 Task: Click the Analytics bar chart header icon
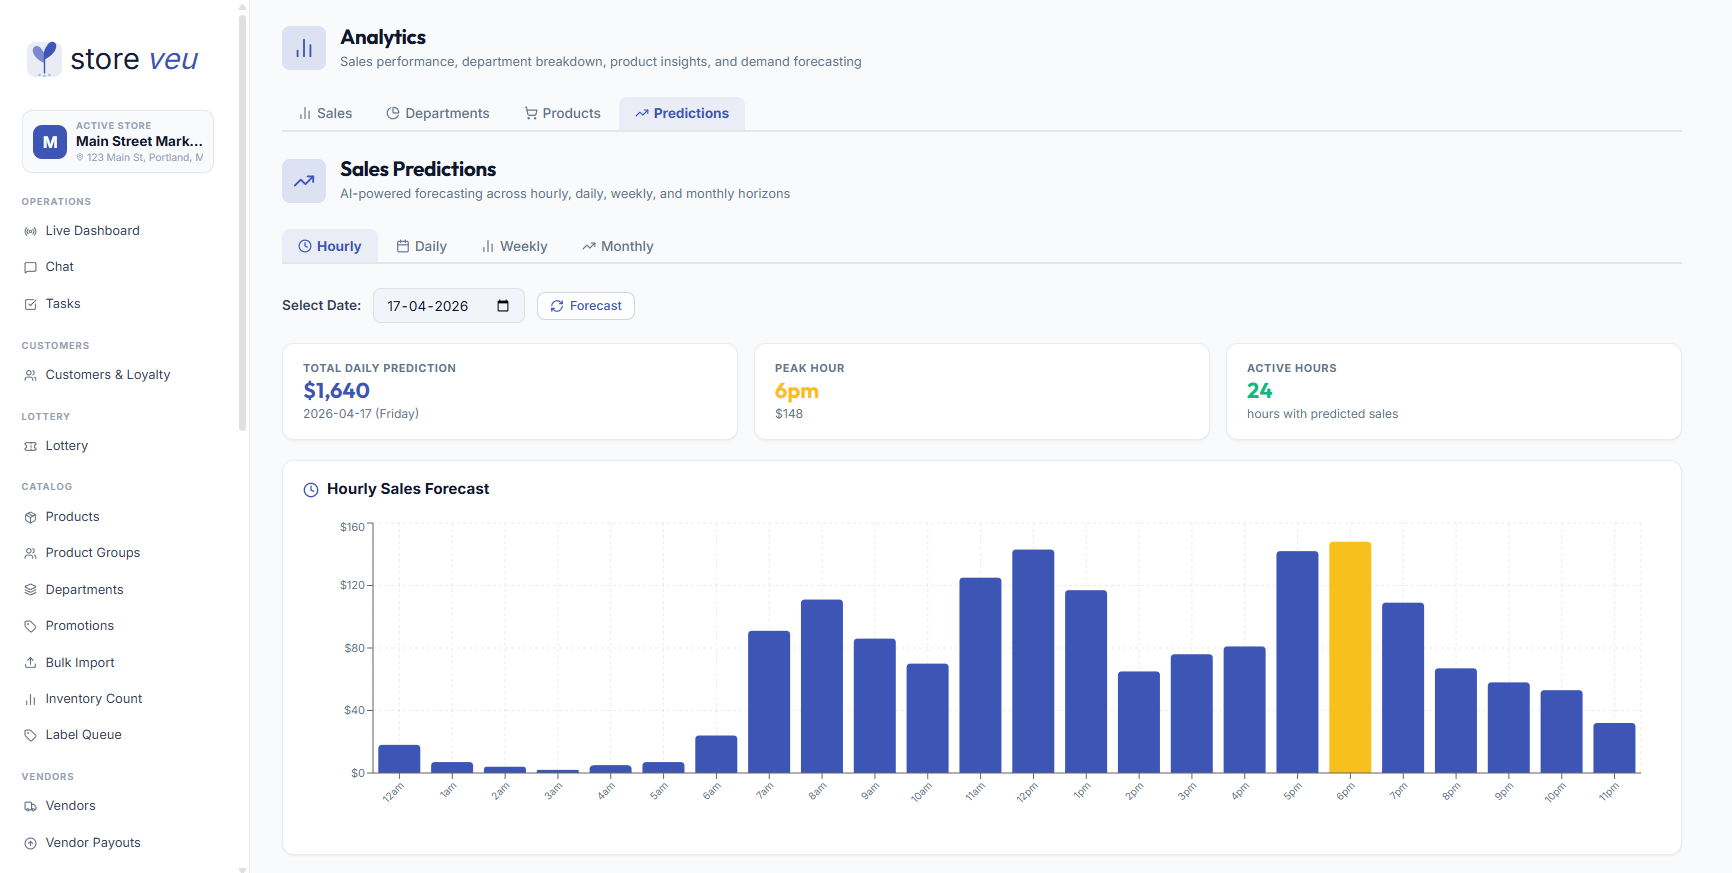click(304, 48)
